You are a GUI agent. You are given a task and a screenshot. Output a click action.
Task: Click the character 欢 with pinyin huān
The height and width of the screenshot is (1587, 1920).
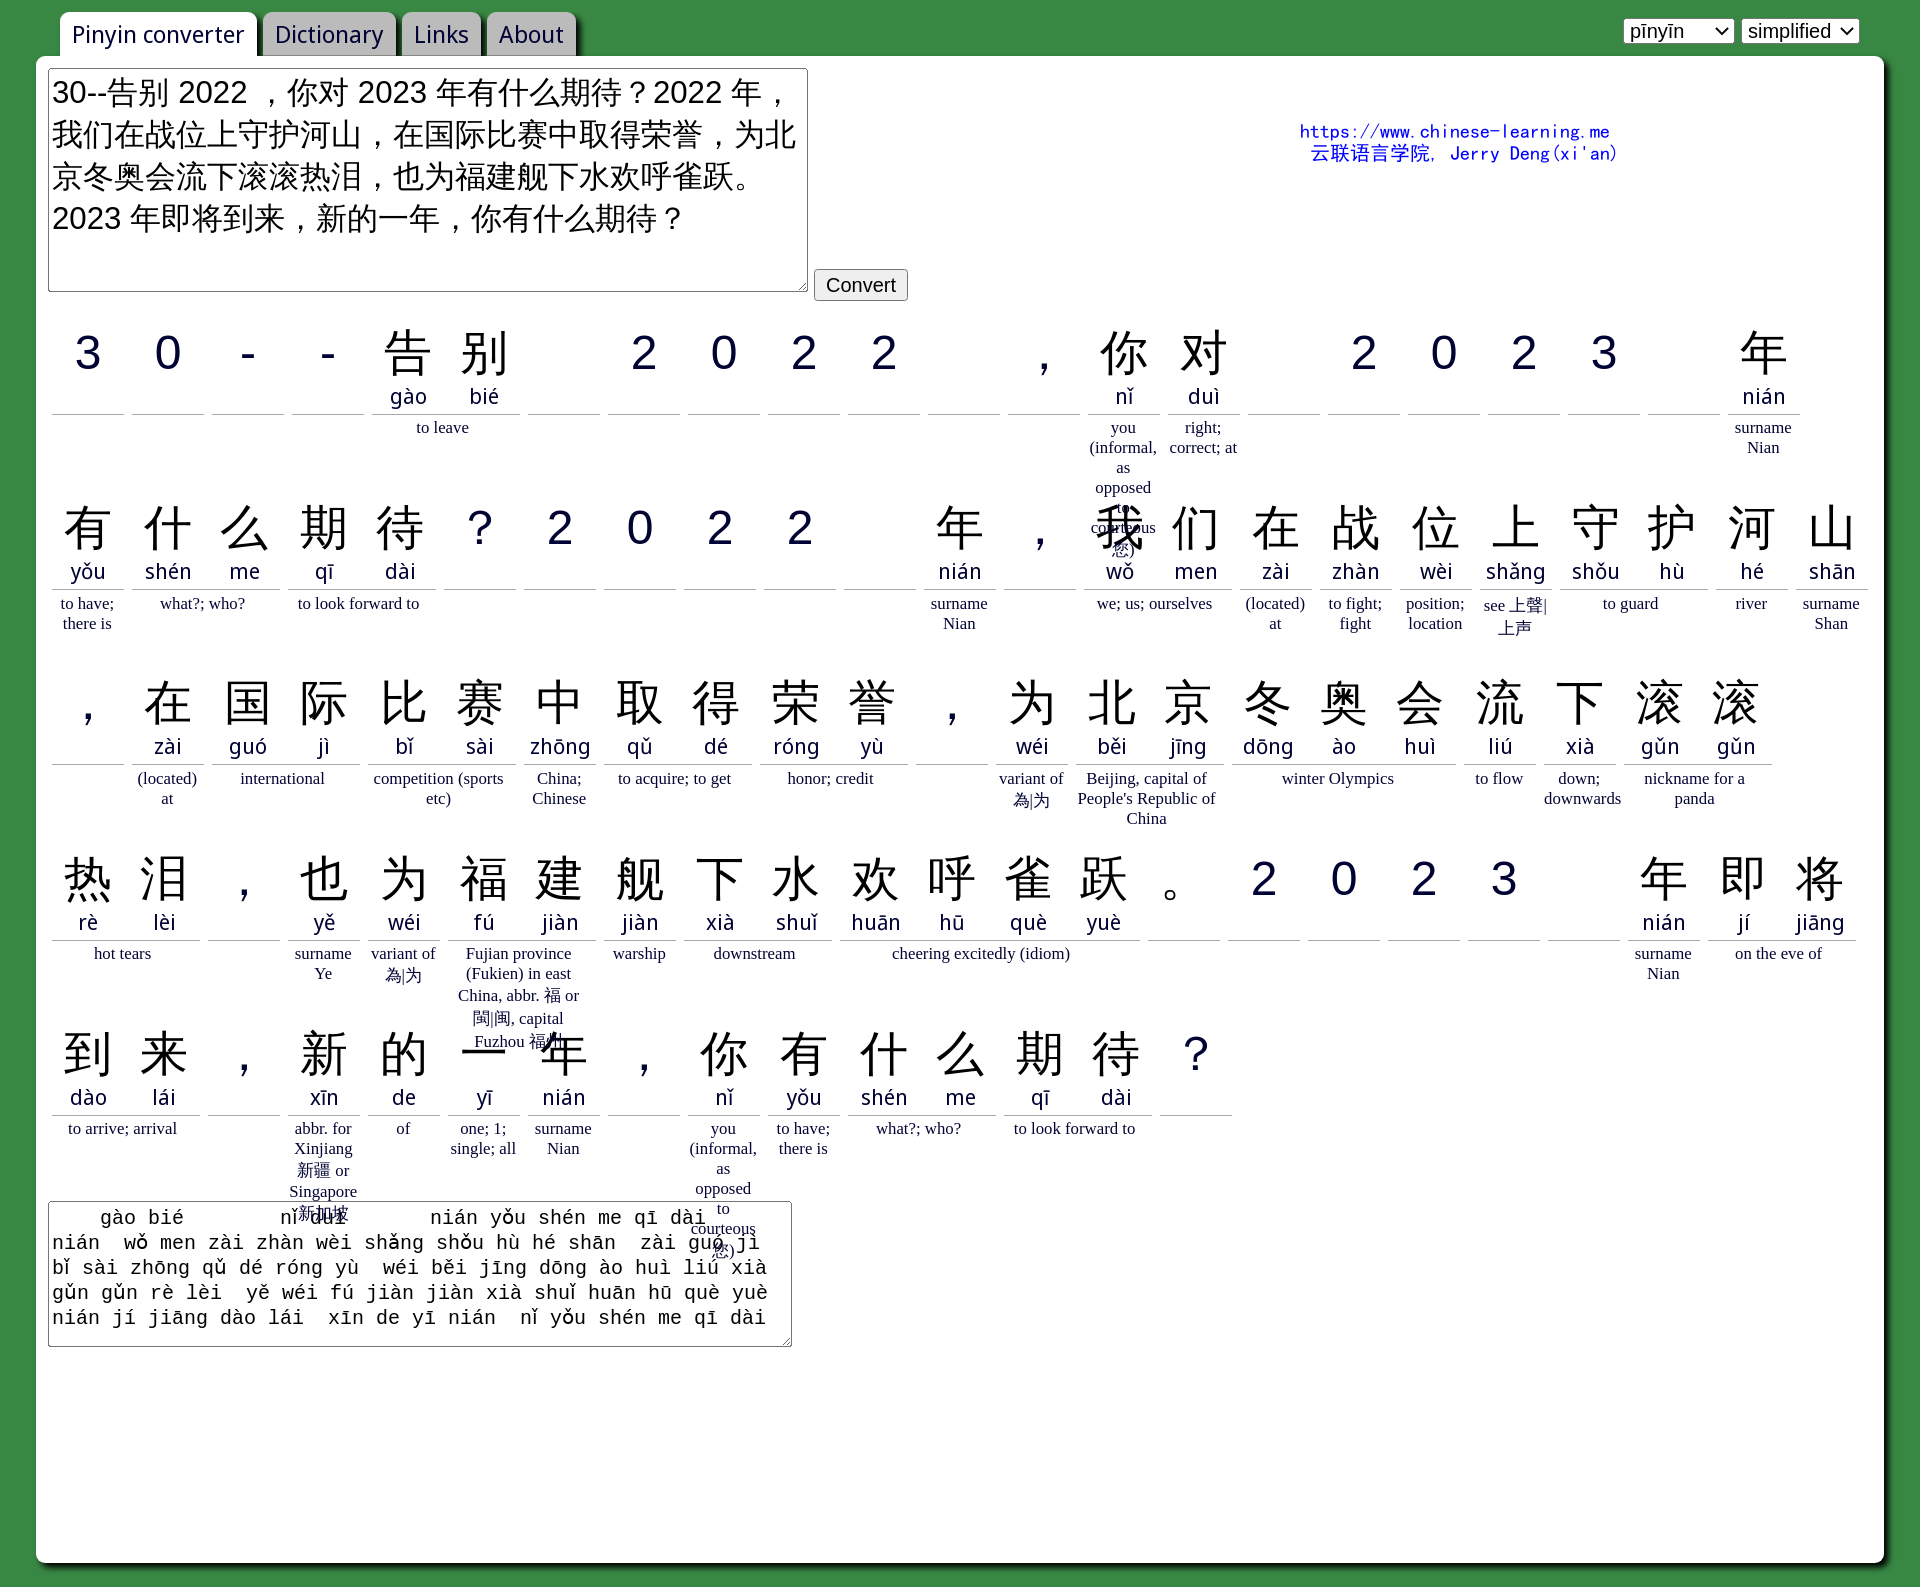pyautogui.click(x=876, y=879)
